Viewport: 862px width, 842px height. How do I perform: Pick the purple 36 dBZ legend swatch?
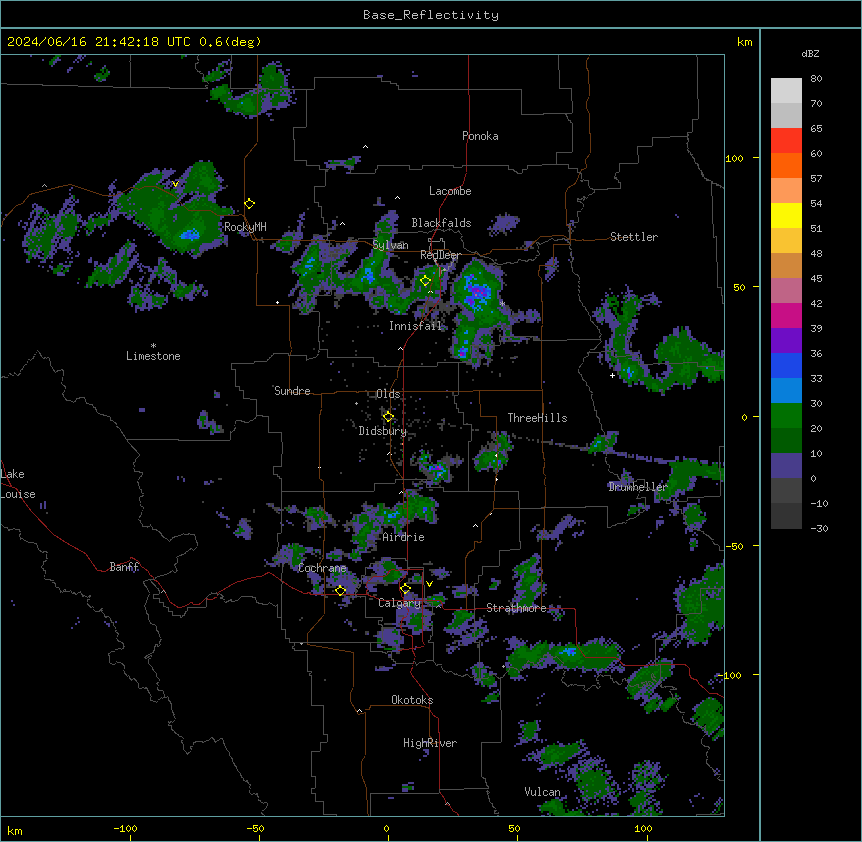click(x=786, y=341)
